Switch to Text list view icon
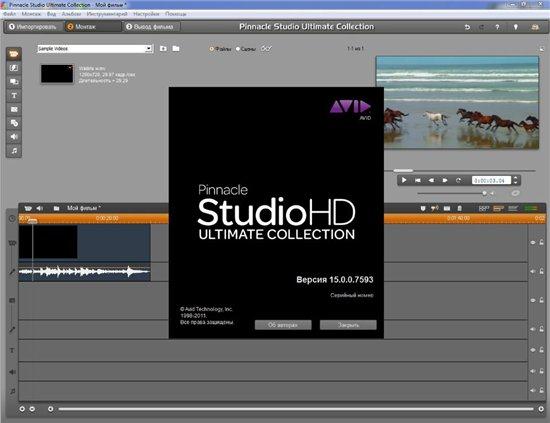Image resolution: width=550 pixels, height=423 pixels. coord(513,208)
